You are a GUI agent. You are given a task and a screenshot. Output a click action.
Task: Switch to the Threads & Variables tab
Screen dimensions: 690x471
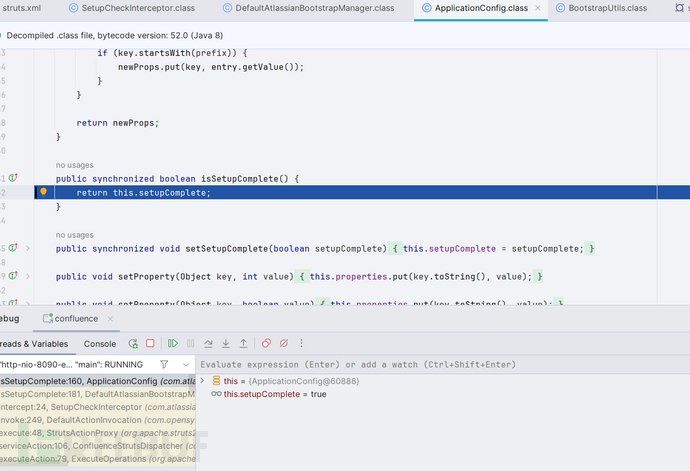click(x=34, y=344)
